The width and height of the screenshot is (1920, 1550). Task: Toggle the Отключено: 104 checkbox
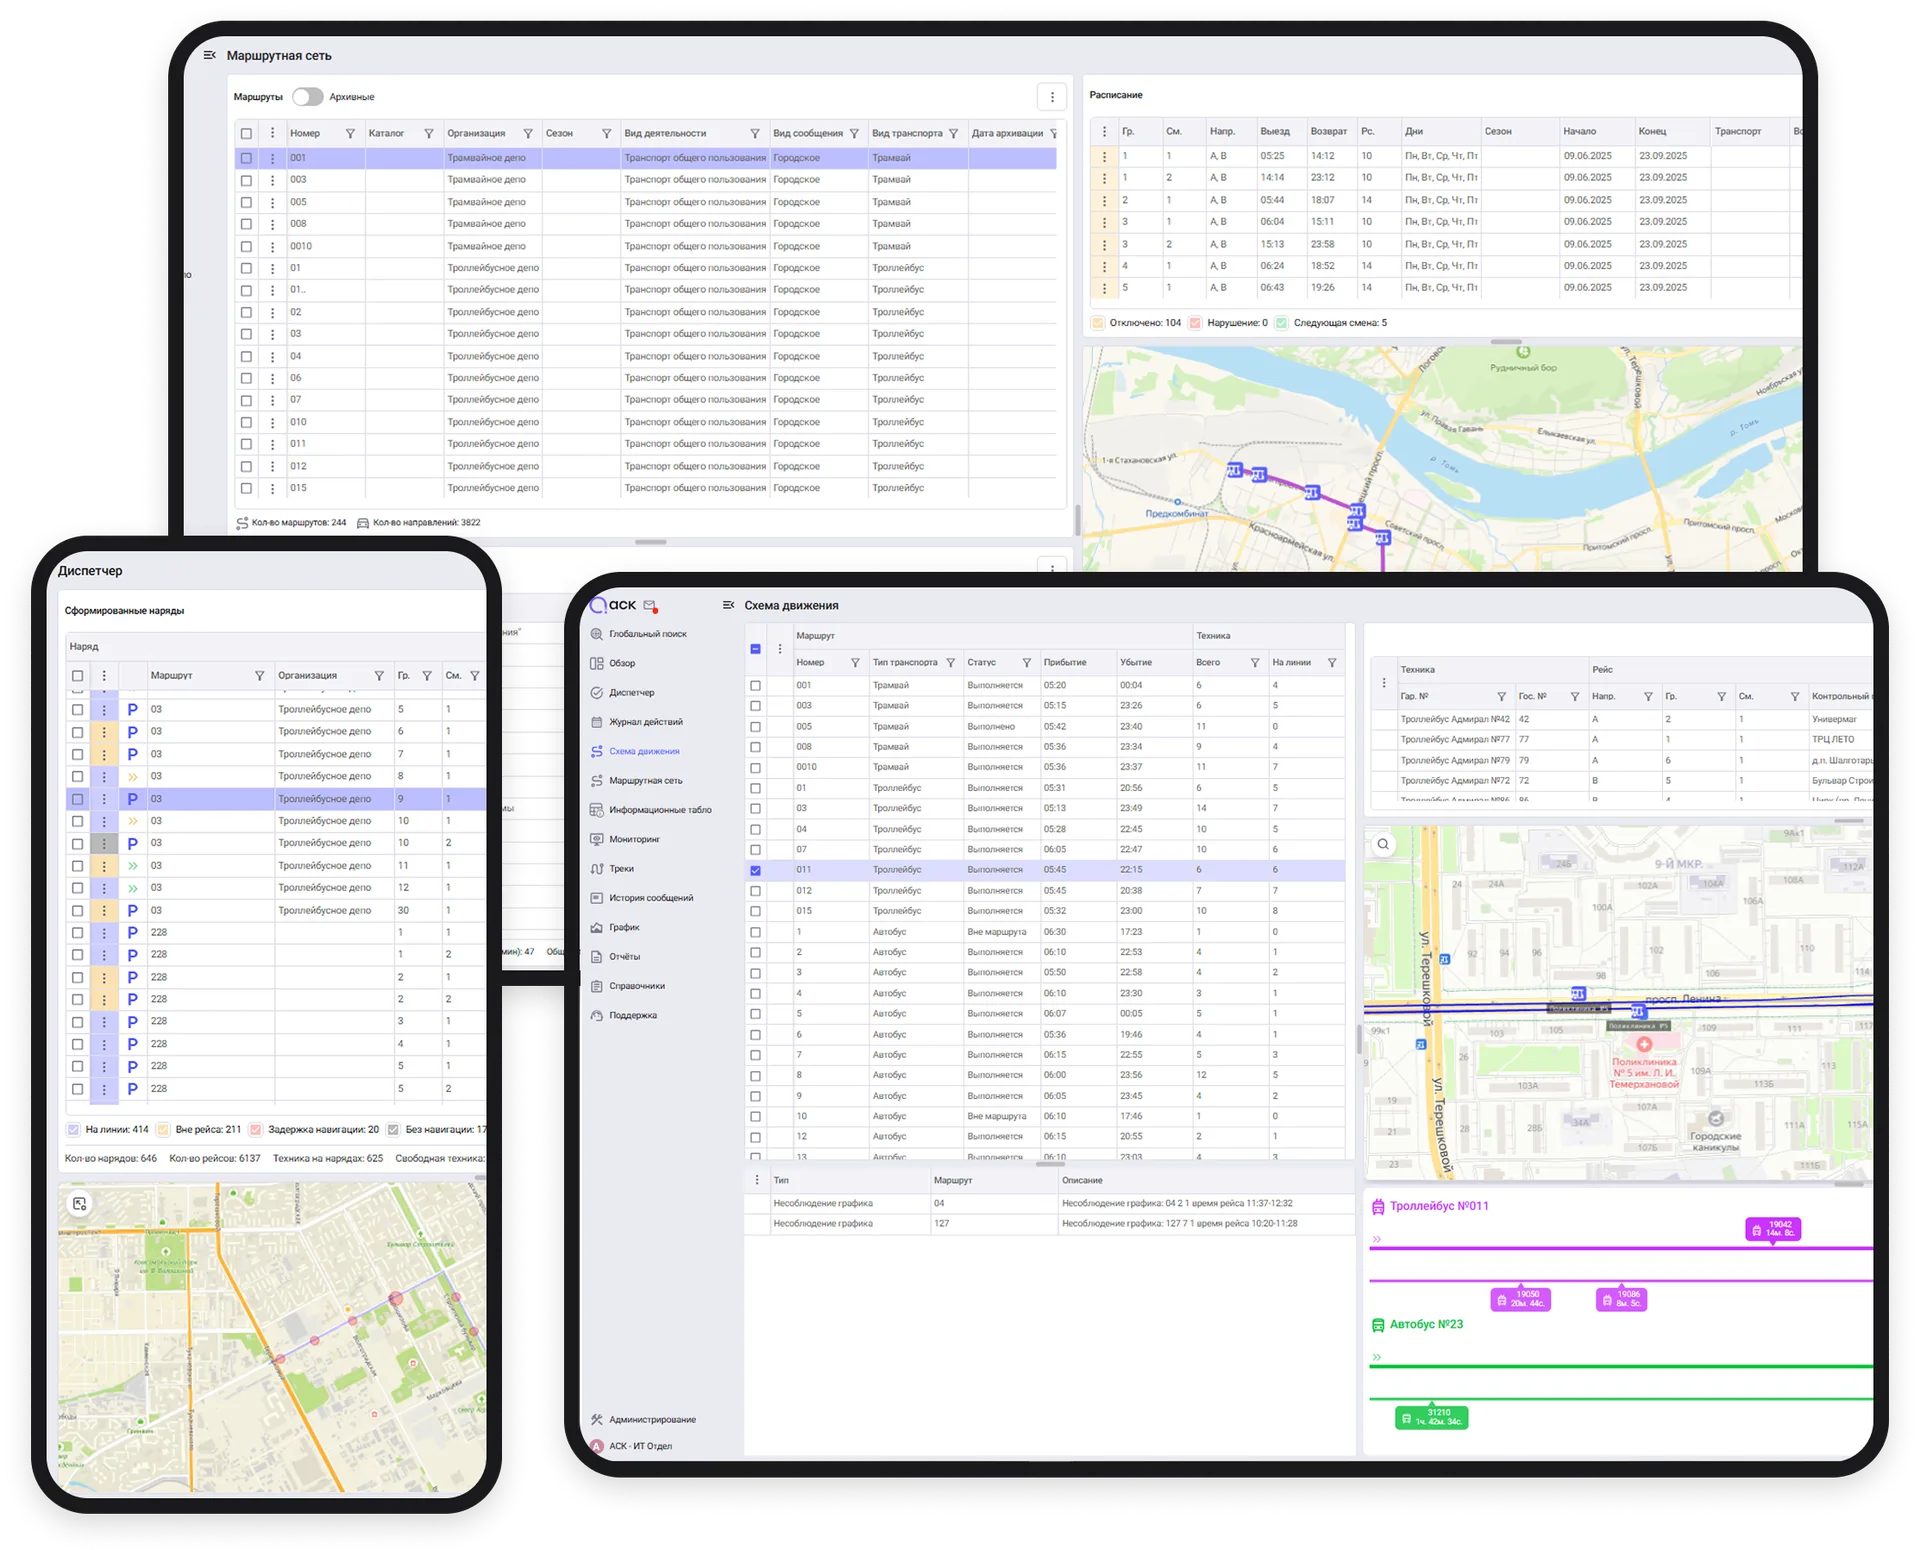(x=1097, y=323)
